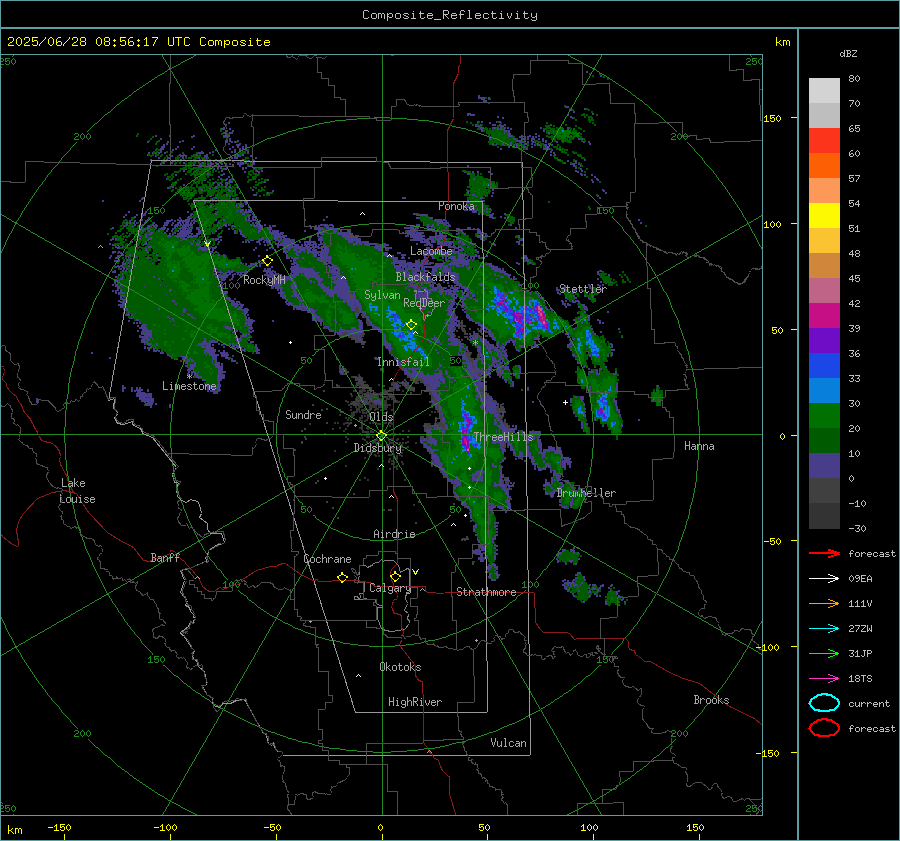Click the HighRiver city label
This screenshot has width=900, height=841.
(415, 702)
